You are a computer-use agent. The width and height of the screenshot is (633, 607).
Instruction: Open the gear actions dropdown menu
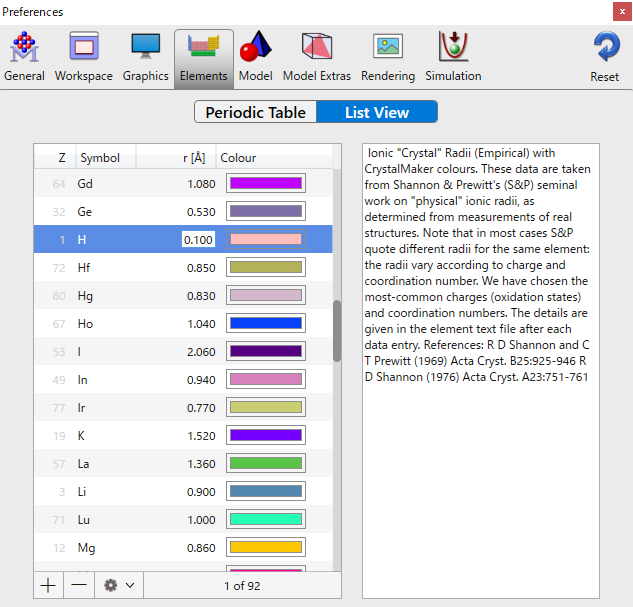click(119, 585)
